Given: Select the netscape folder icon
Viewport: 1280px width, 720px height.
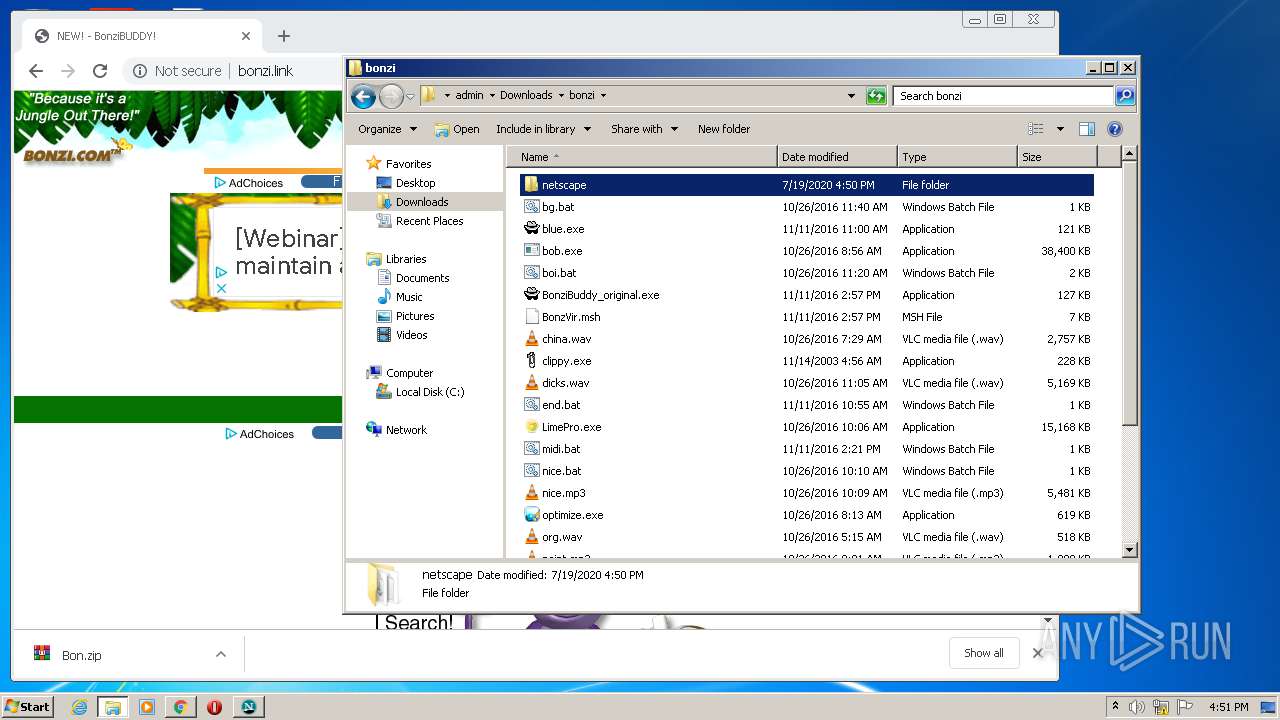Looking at the screenshot, I should [531, 185].
